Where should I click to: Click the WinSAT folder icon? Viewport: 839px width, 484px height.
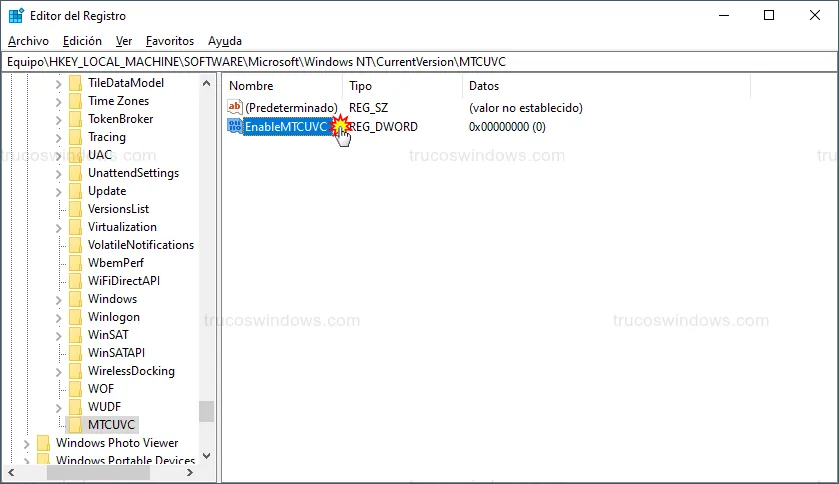click(76, 335)
